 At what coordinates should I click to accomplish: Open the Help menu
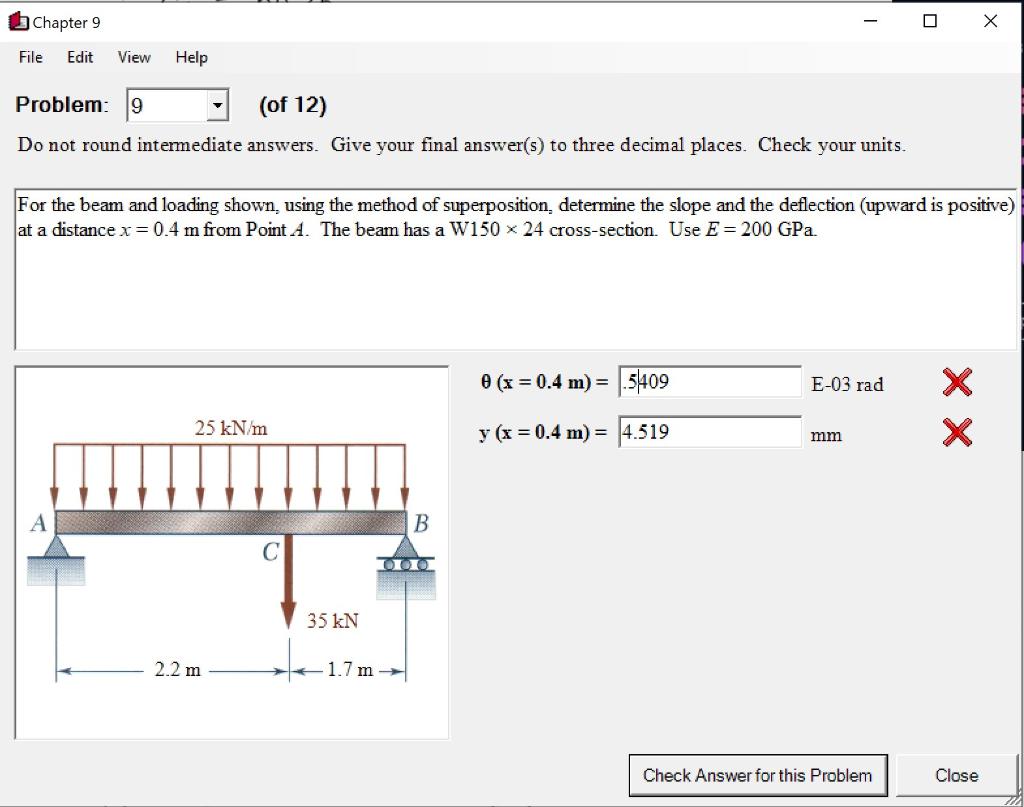click(x=190, y=58)
